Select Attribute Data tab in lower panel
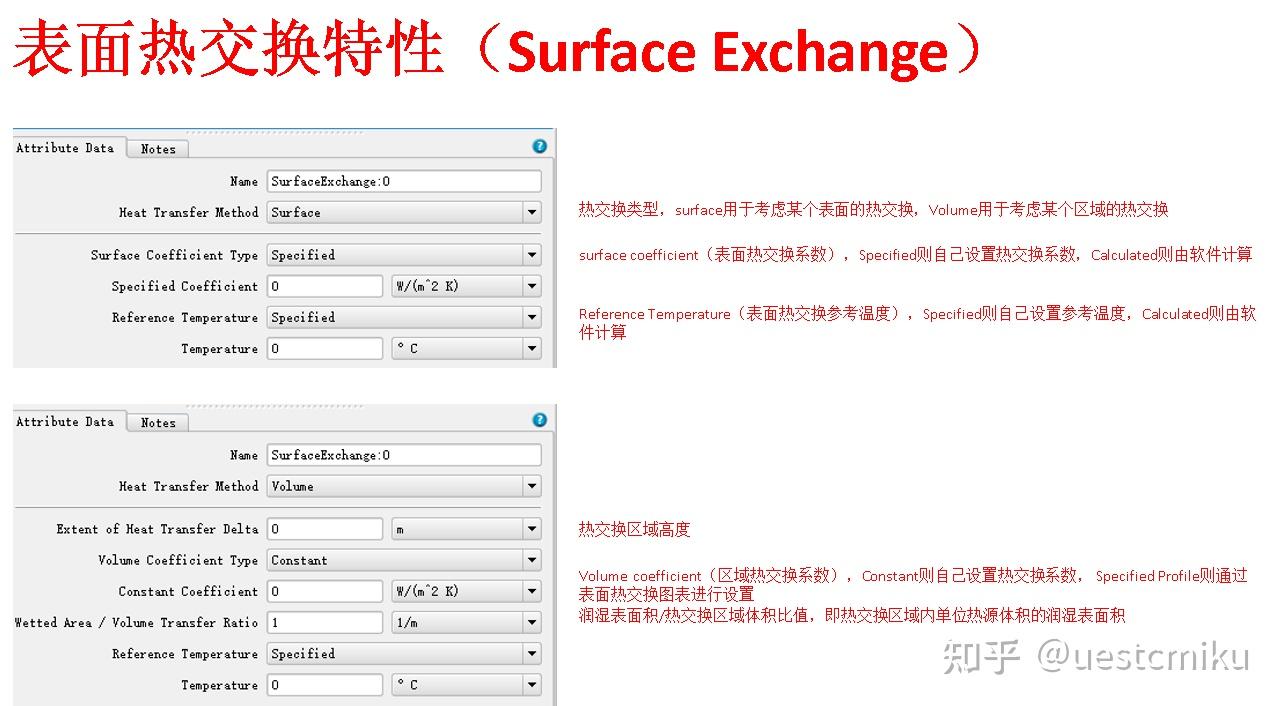 (x=66, y=422)
